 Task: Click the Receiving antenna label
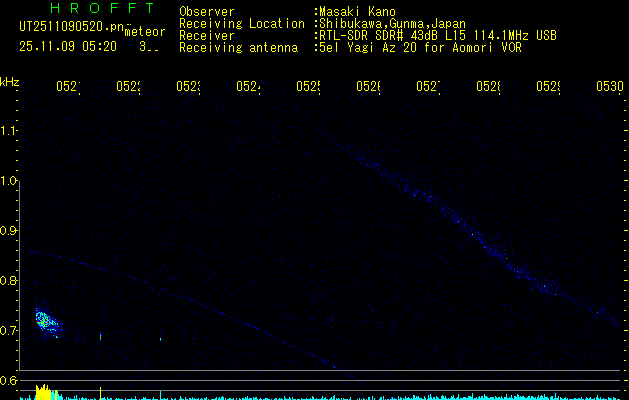tap(238, 48)
